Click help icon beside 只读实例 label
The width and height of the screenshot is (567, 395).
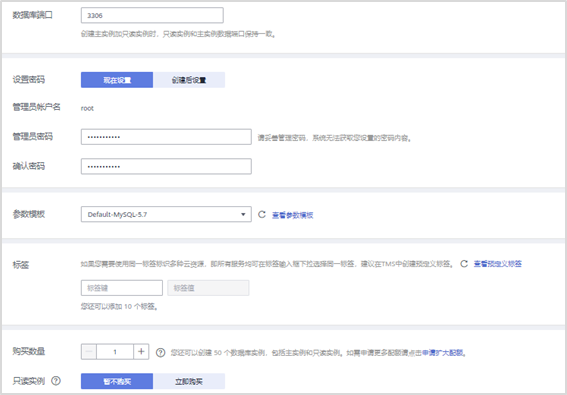click(56, 381)
